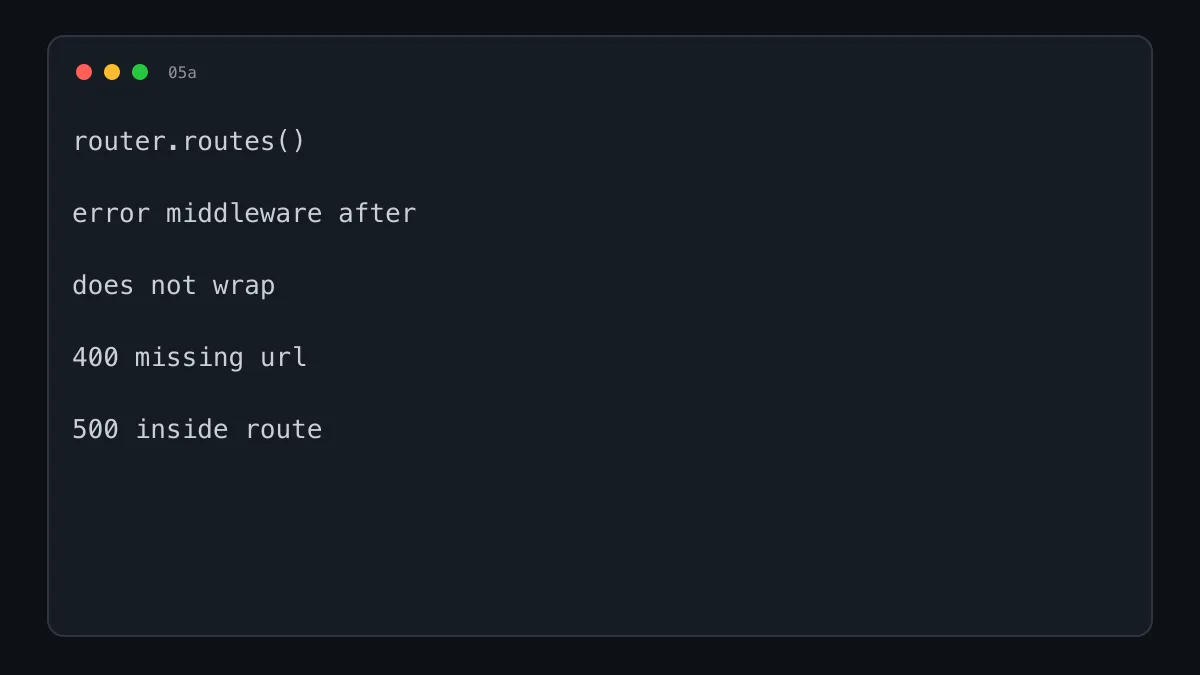Click the green maximize dot
The image size is (1200, 675).
140,72
